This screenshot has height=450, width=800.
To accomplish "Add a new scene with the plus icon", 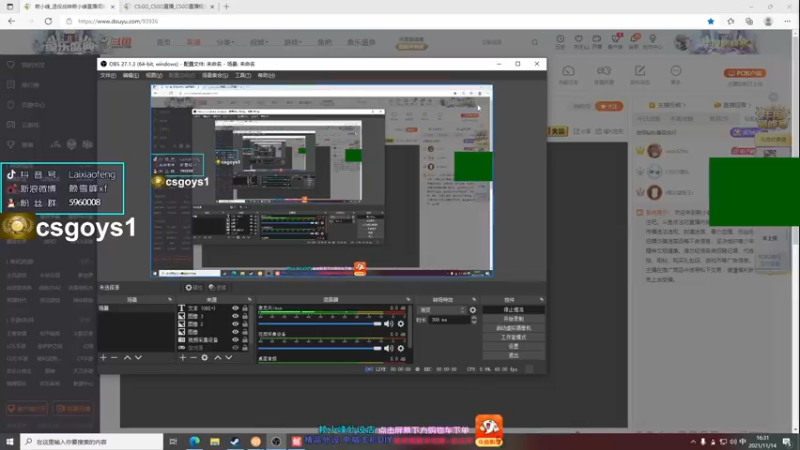I will [104, 358].
